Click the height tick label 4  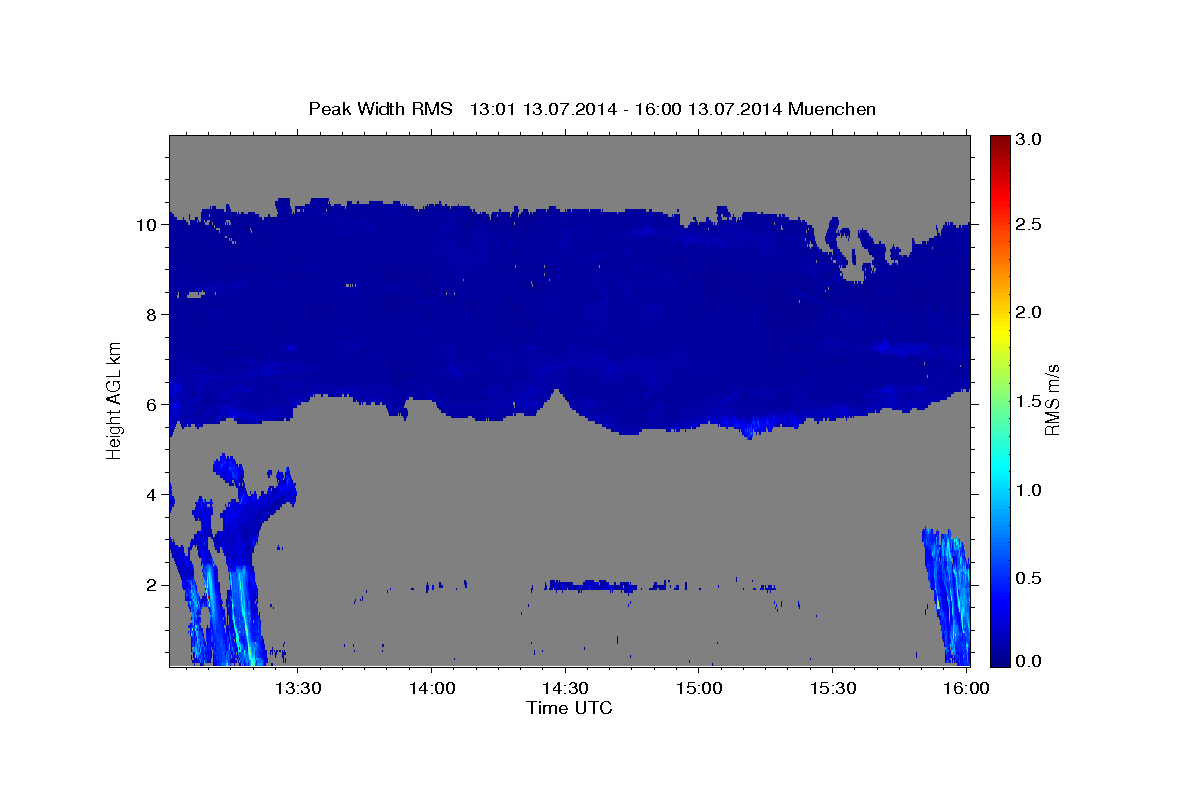pos(151,494)
